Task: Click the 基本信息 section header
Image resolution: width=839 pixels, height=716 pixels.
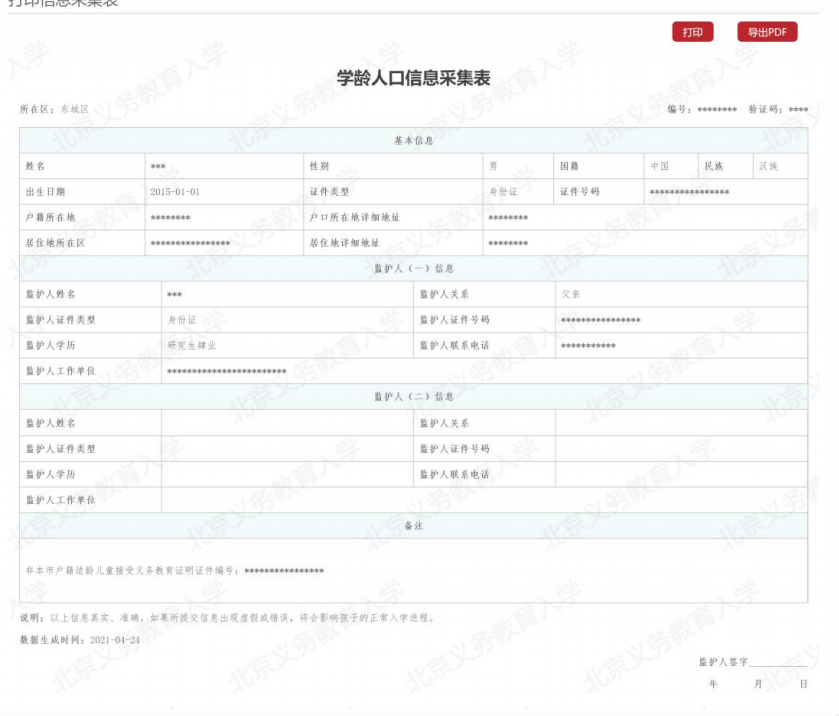Action: (414, 141)
